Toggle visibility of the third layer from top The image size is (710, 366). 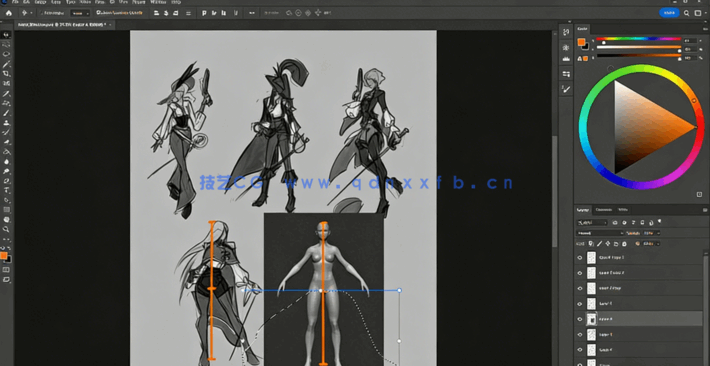tap(580, 288)
